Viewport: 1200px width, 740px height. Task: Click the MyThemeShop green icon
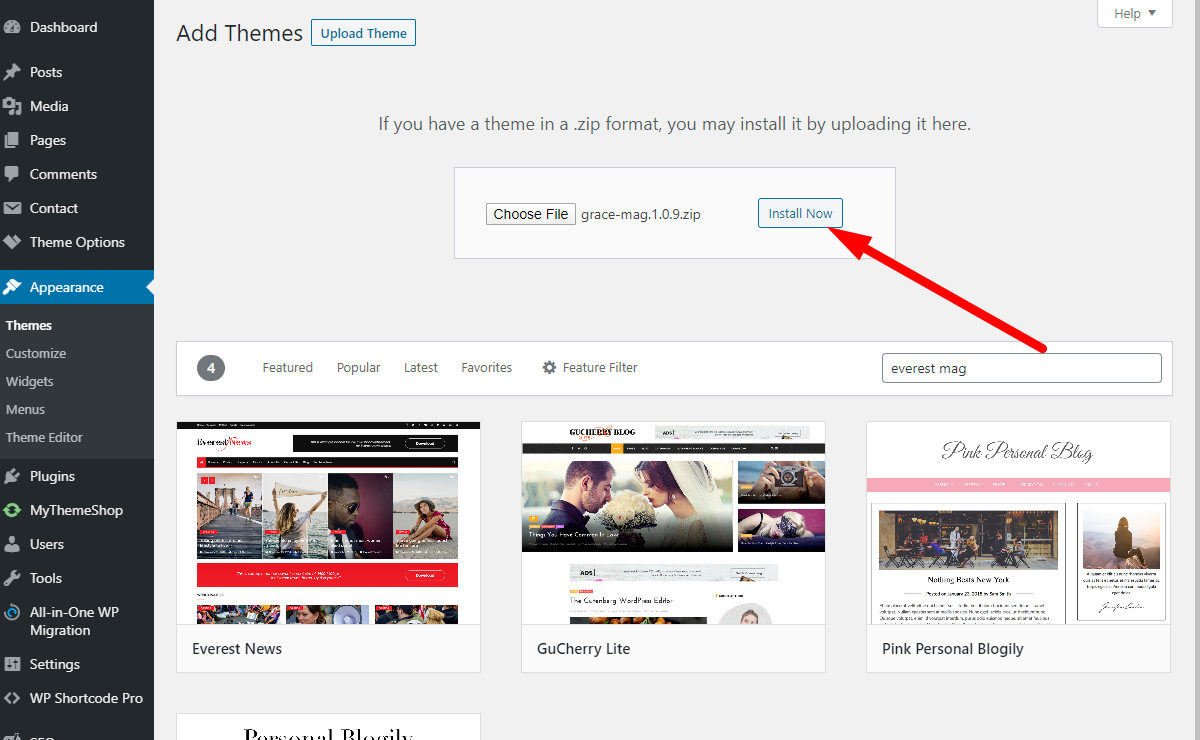click(x=12, y=510)
